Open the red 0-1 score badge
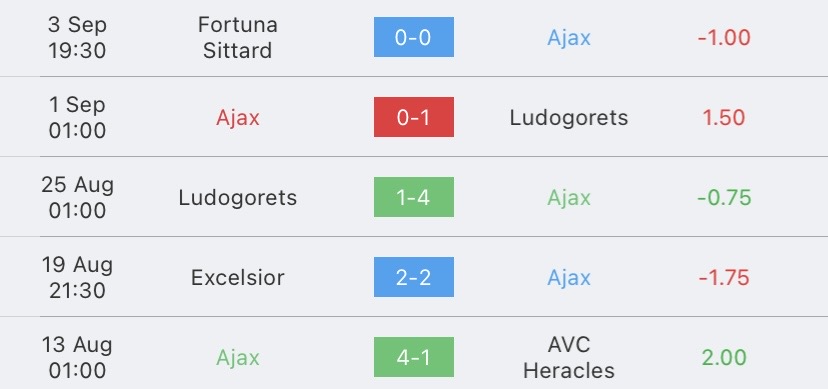828x389 pixels. [x=413, y=117]
